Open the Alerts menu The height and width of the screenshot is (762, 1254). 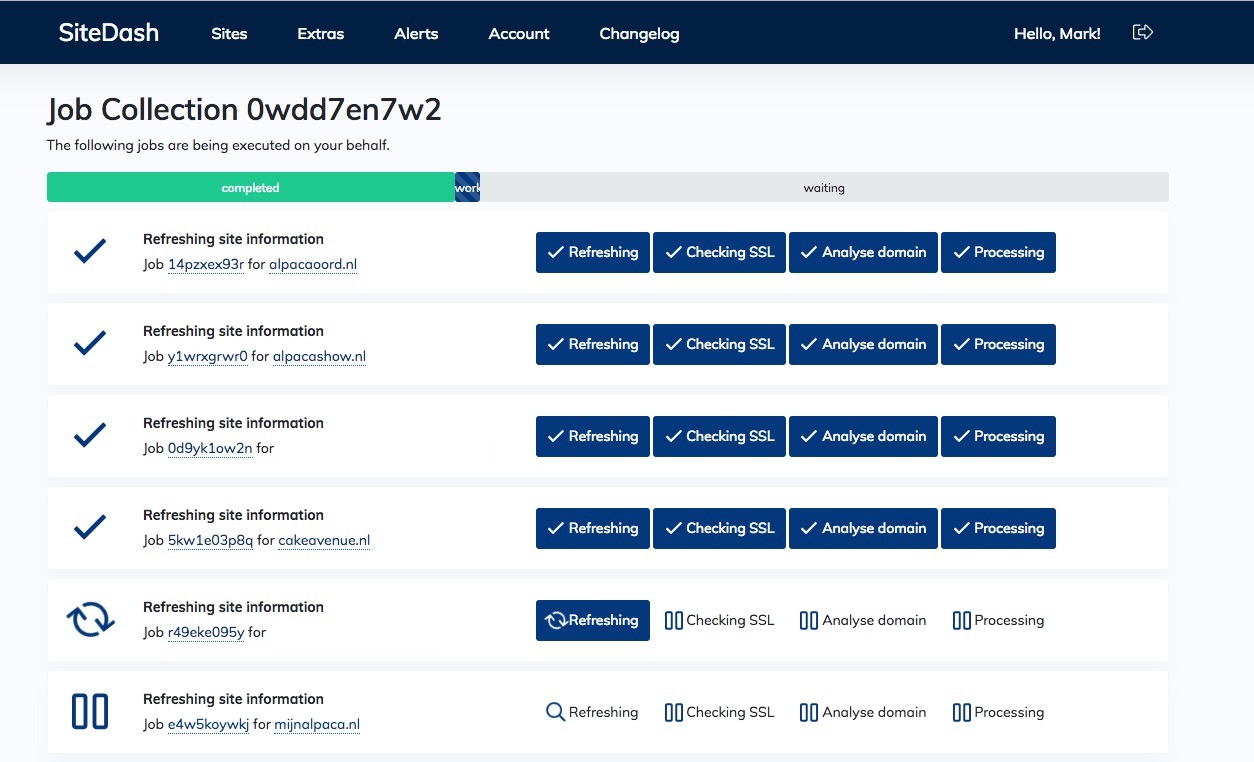(416, 33)
